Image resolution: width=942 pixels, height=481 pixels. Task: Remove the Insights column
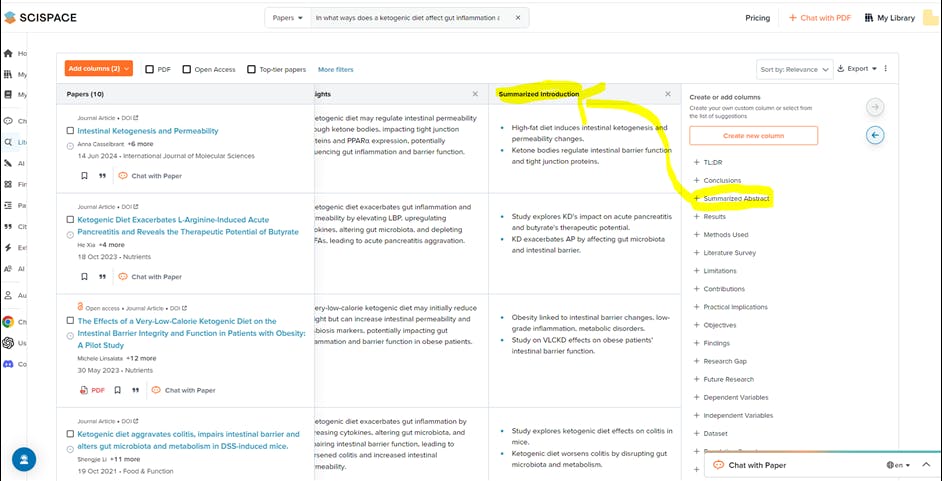(x=475, y=94)
